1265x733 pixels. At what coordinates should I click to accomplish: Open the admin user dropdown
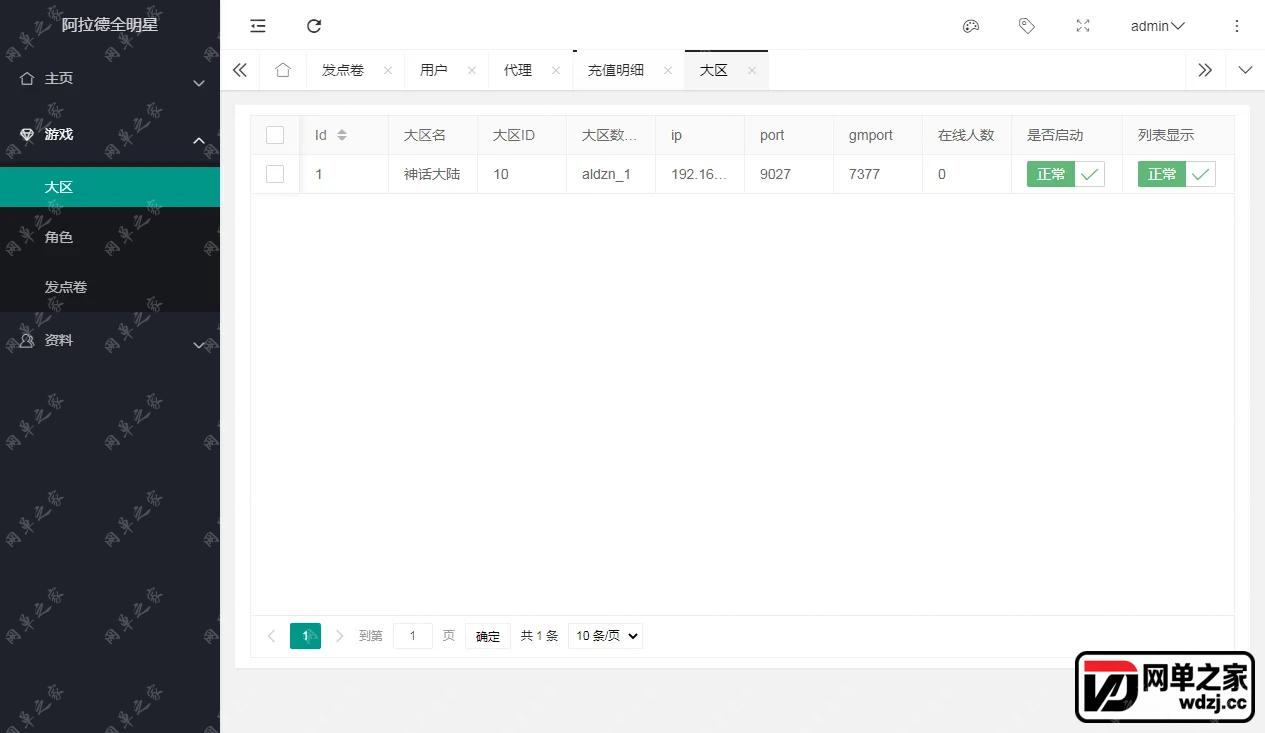pos(1157,26)
